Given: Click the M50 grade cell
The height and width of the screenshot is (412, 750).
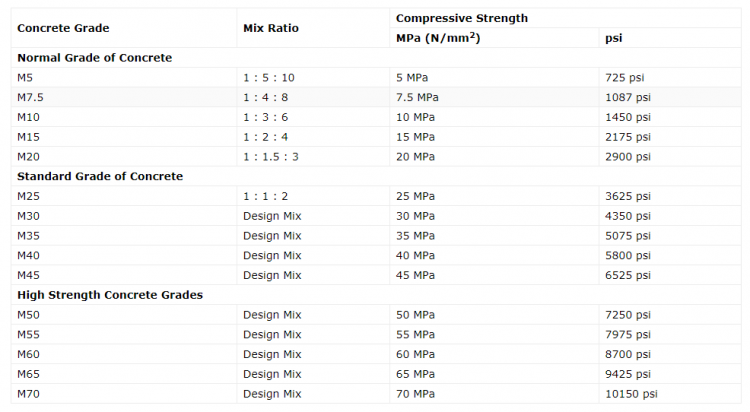Looking at the screenshot, I should 28,315.
